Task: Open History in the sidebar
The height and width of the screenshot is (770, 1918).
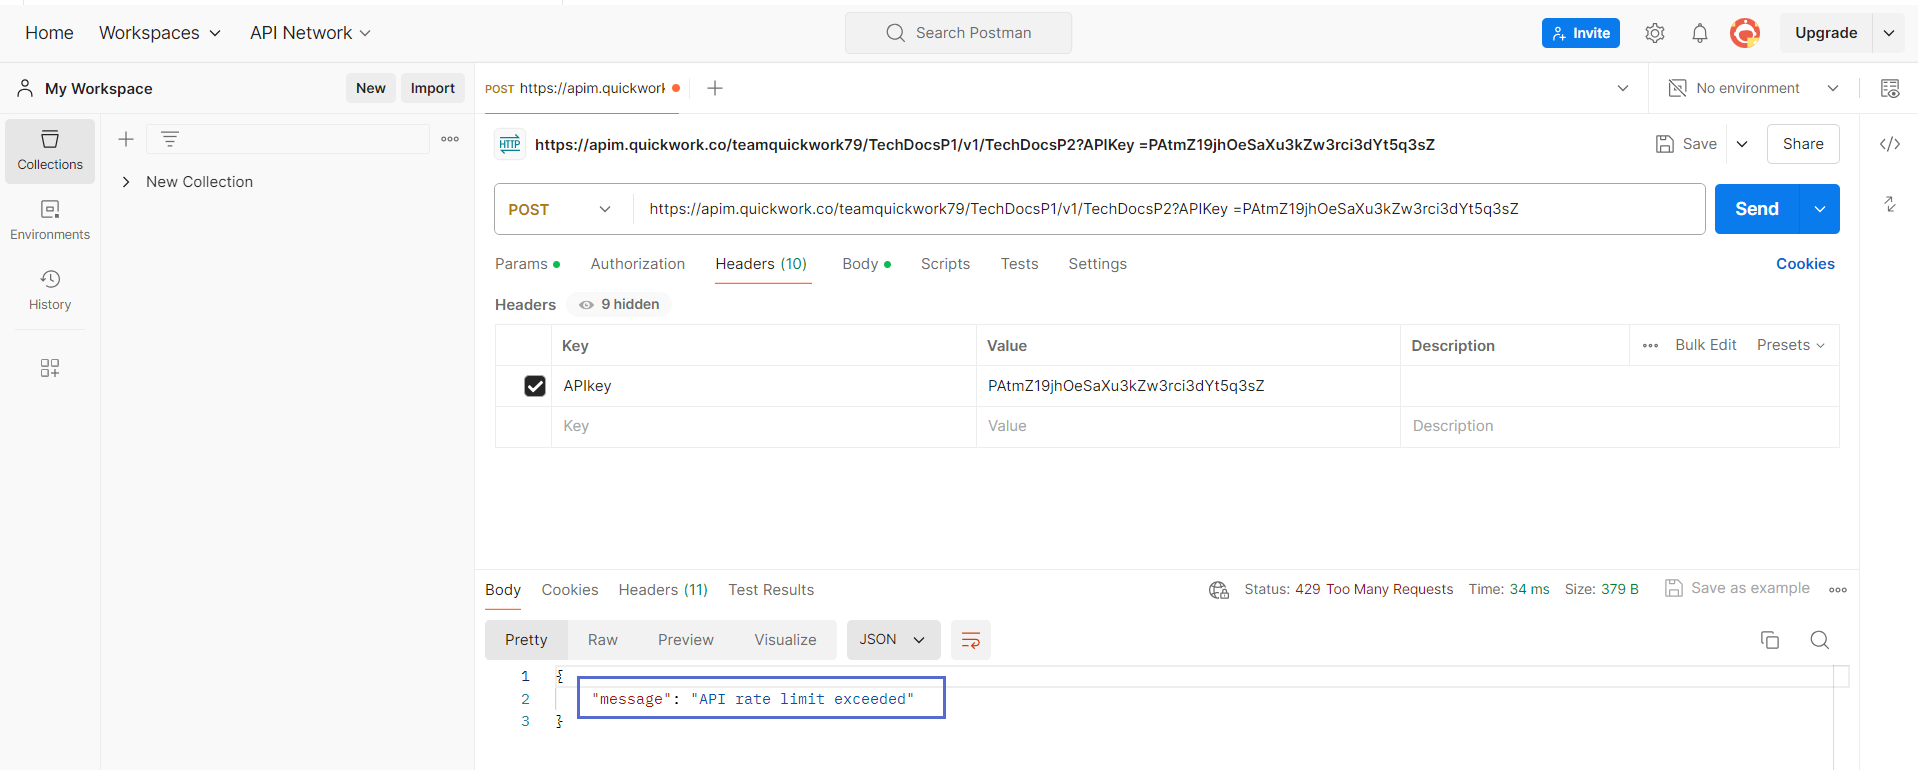Action: pyautogui.click(x=50, y=291)
